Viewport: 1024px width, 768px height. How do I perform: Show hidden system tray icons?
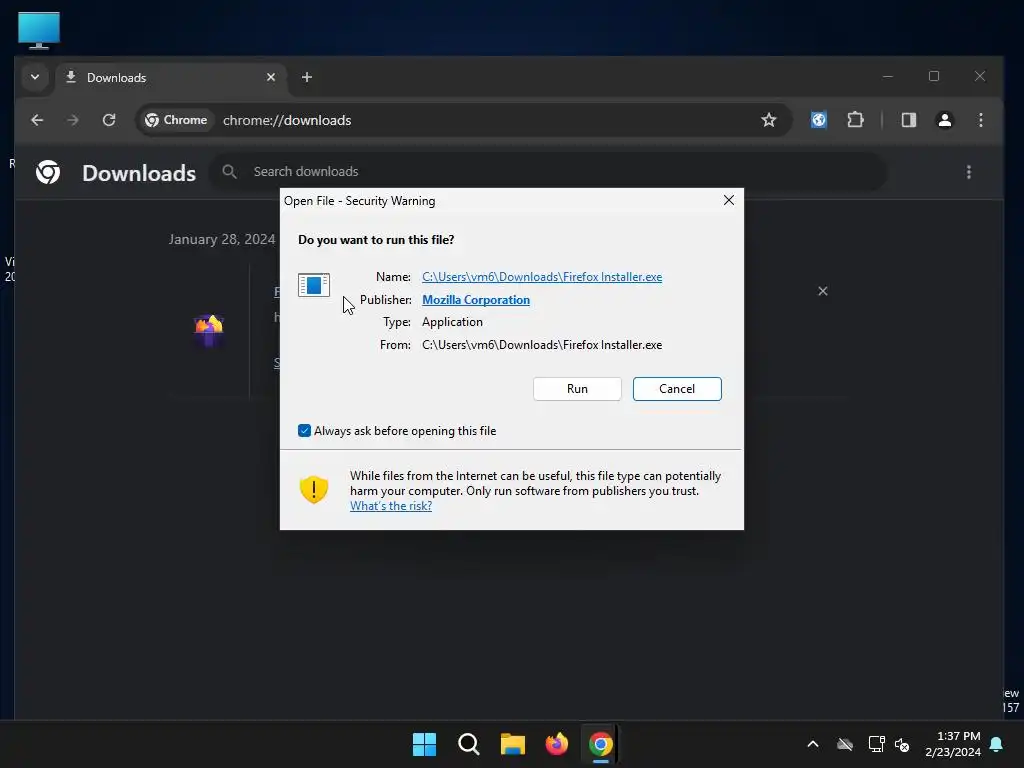812,744
